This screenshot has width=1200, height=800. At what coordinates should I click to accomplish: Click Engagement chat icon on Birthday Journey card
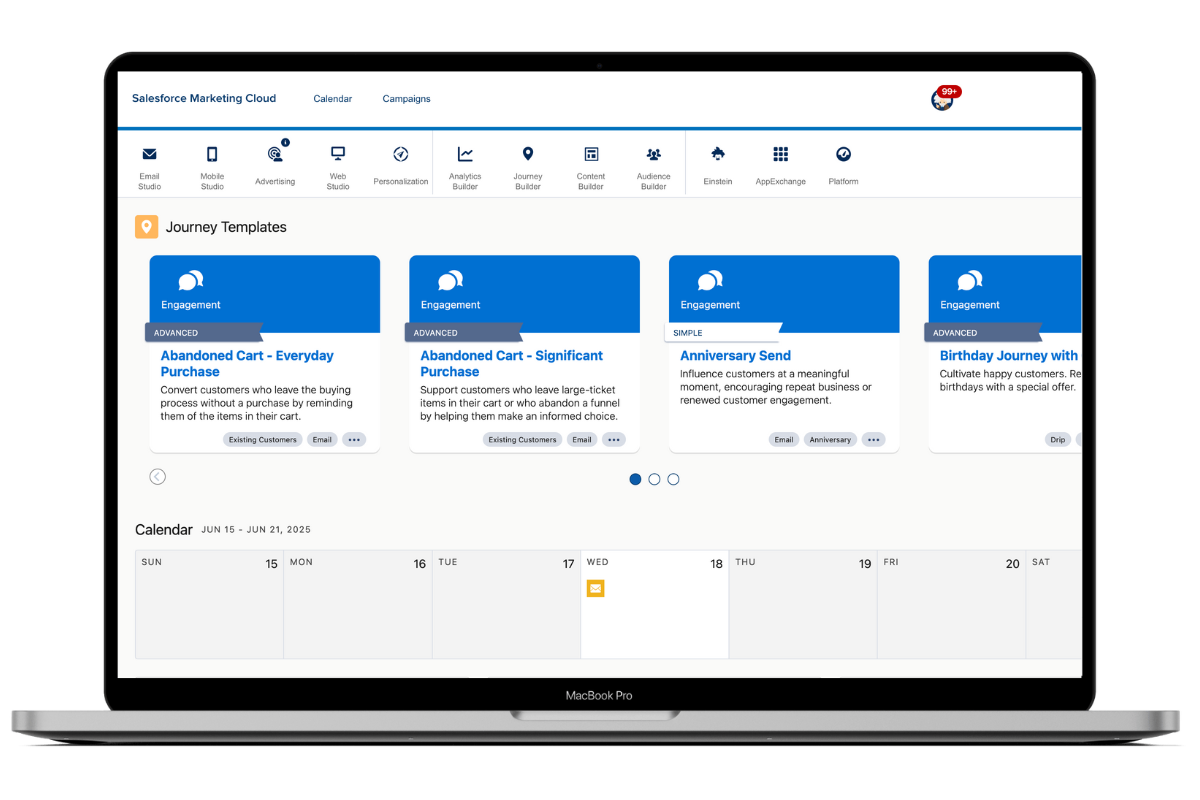970,281
